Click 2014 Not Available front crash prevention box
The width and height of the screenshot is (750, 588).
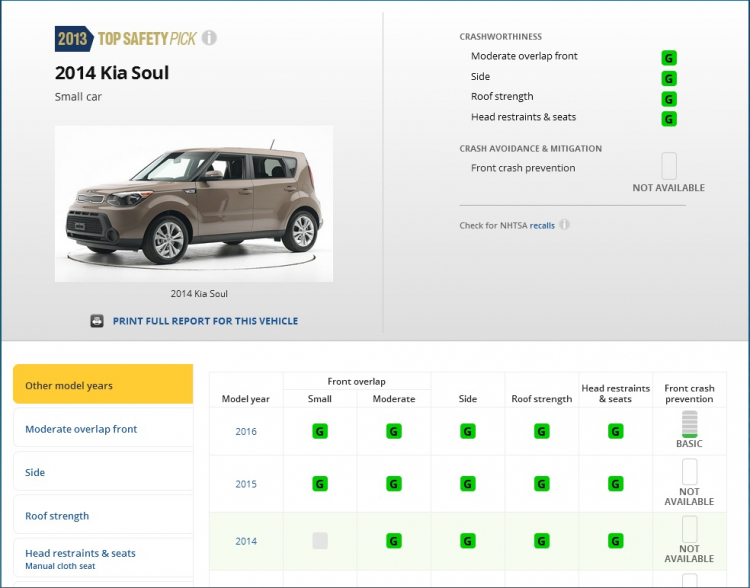click(689, 529)
